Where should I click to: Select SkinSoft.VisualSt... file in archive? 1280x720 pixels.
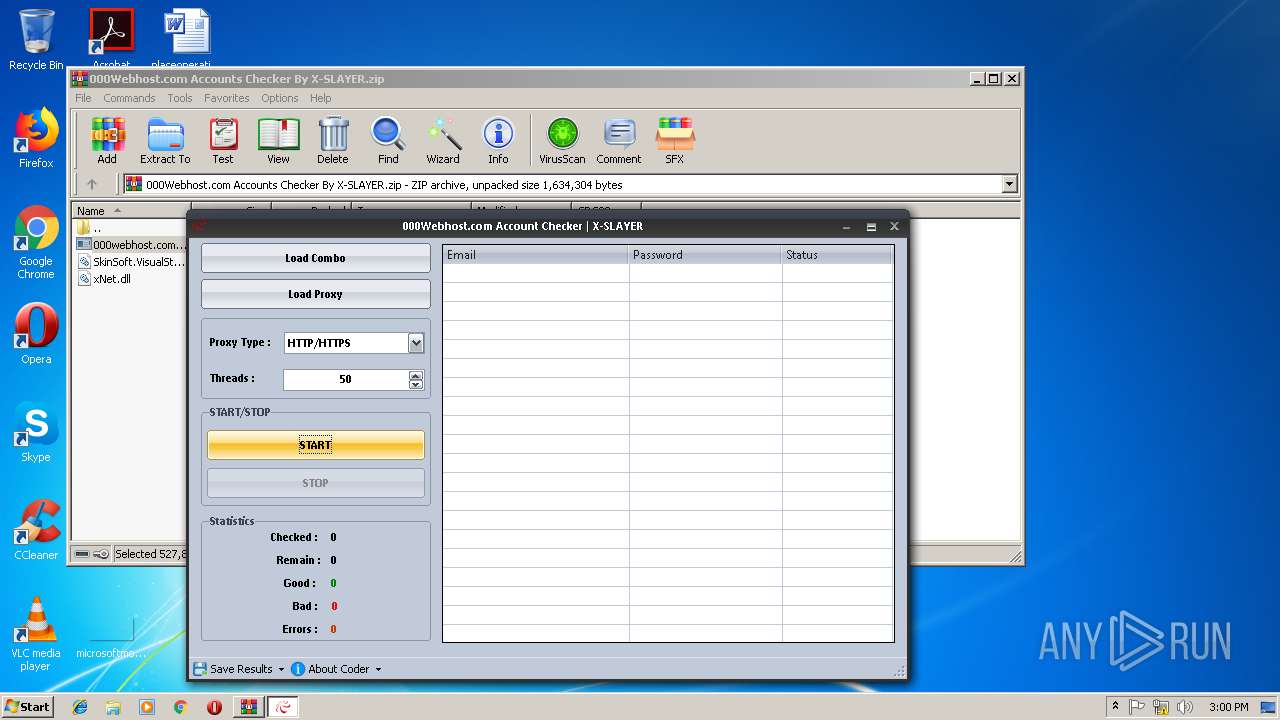[132, 262]
